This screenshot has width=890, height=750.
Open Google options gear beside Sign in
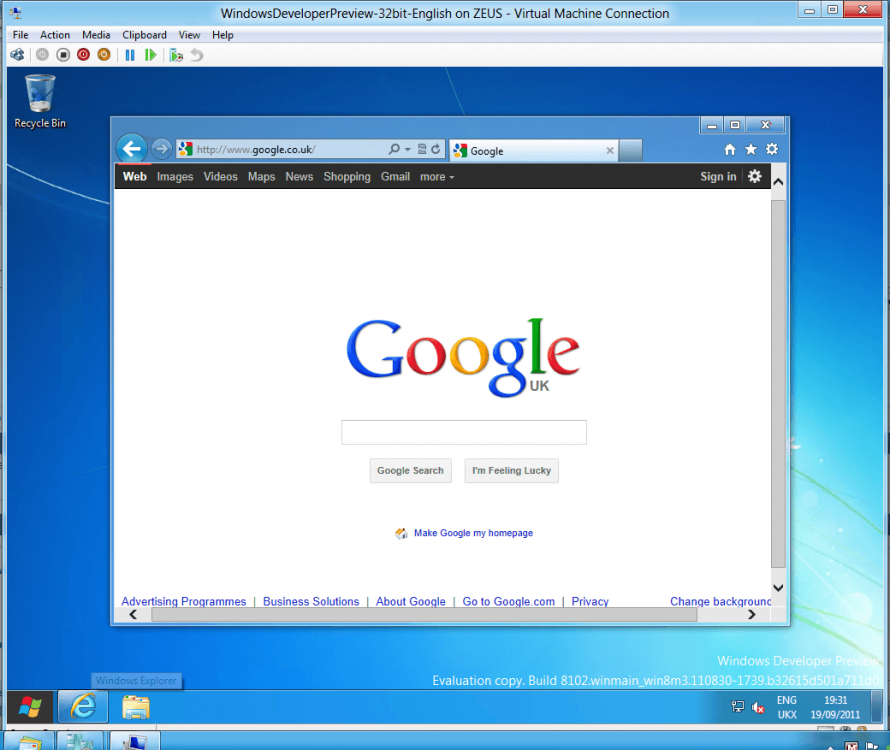pyautogui.click(x=754, y=177)
